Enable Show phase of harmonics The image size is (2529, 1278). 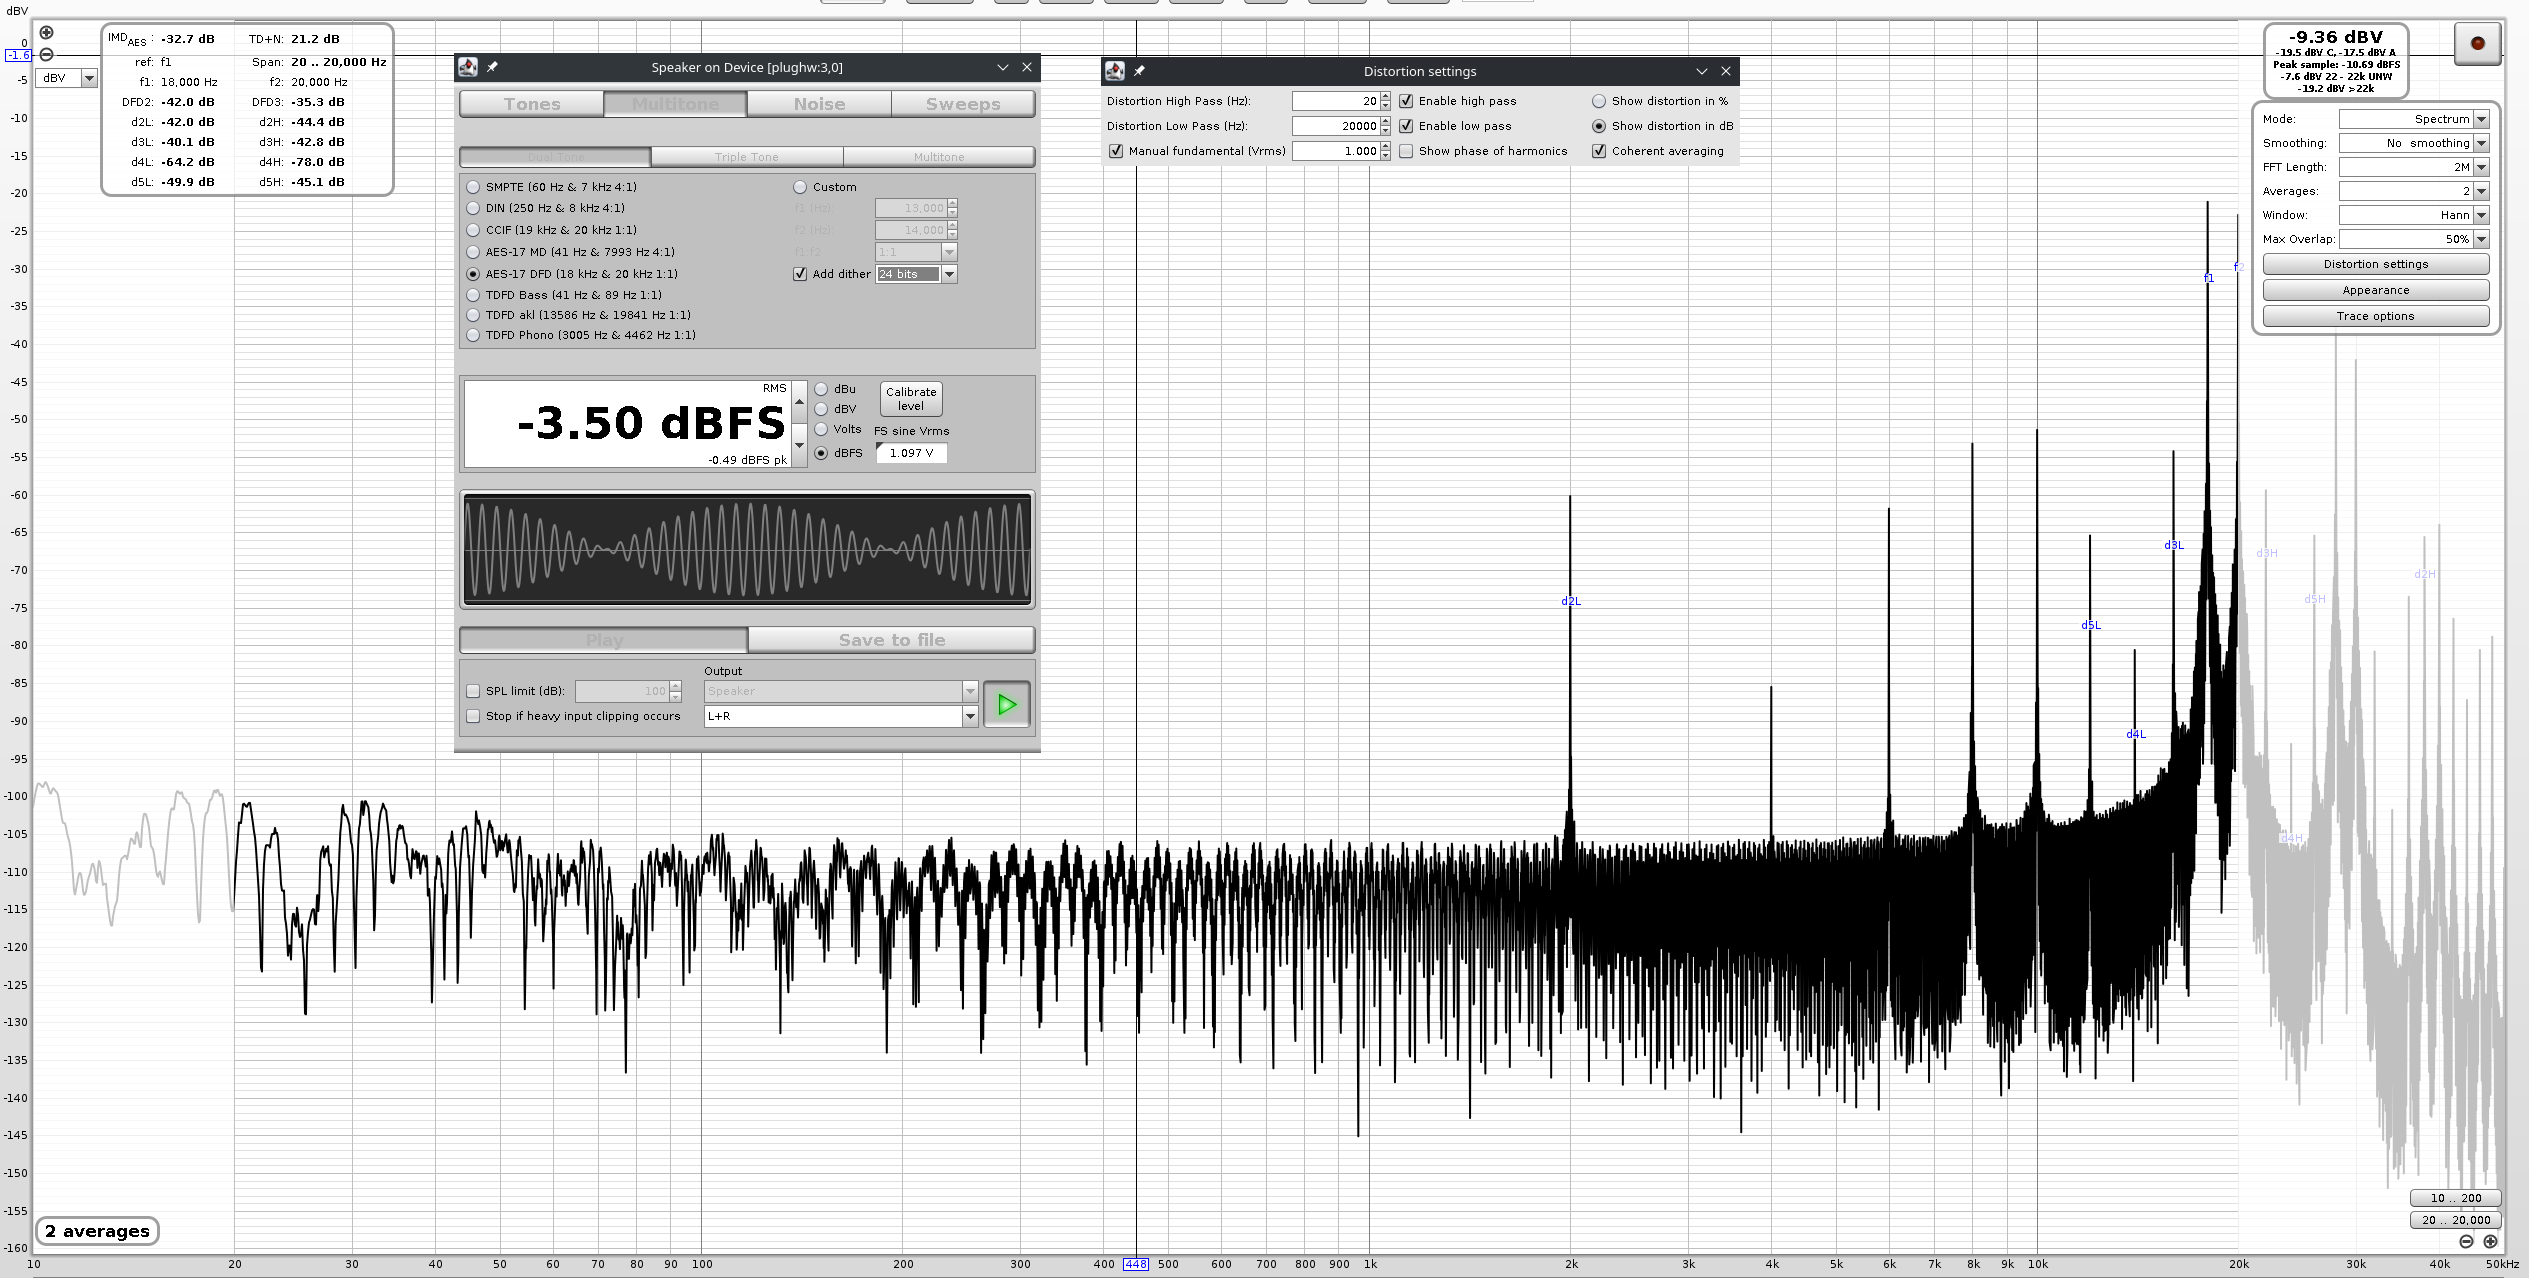point(1406,151)
